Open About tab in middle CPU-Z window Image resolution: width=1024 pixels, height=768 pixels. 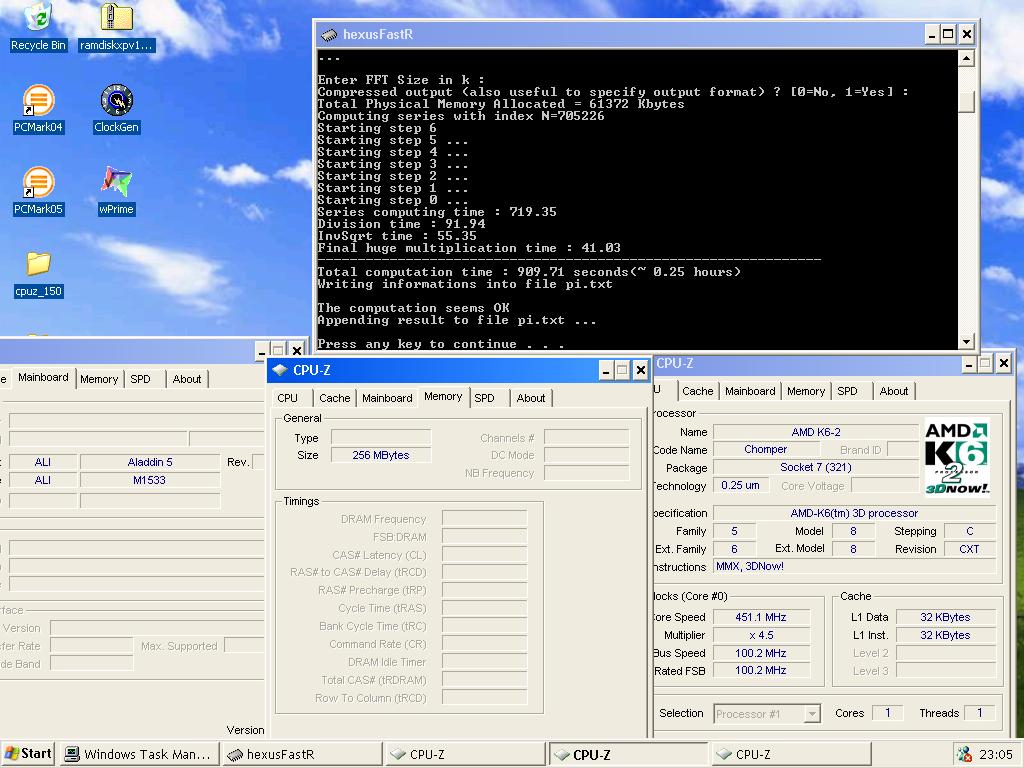click(x=531, y=398)
